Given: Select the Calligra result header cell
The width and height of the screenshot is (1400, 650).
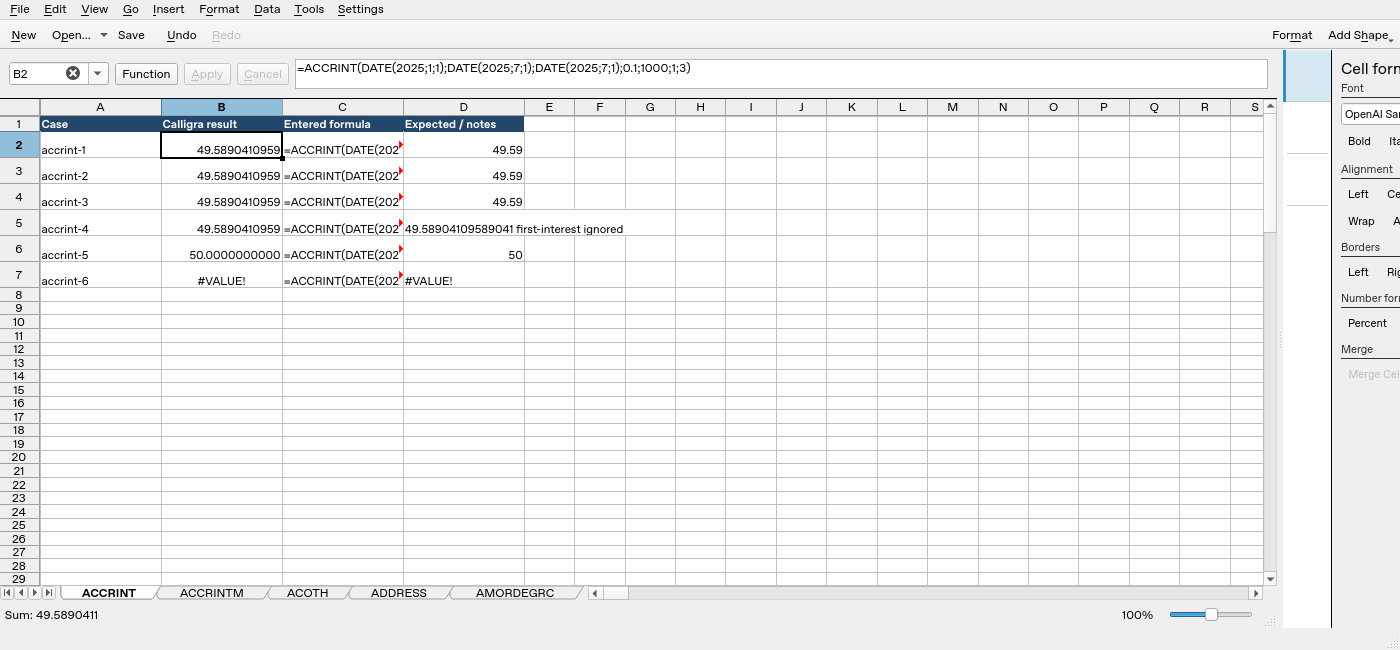Looking at the screenshot, I should (x=221, y=124).
